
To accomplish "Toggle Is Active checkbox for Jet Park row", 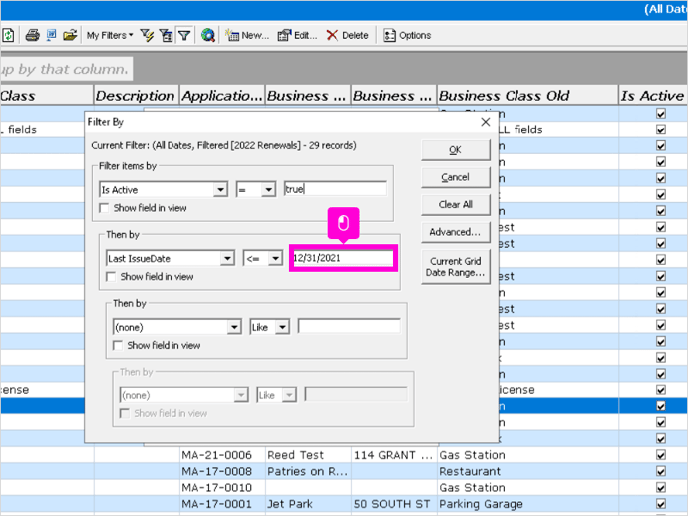I will [x=661, y=504].
